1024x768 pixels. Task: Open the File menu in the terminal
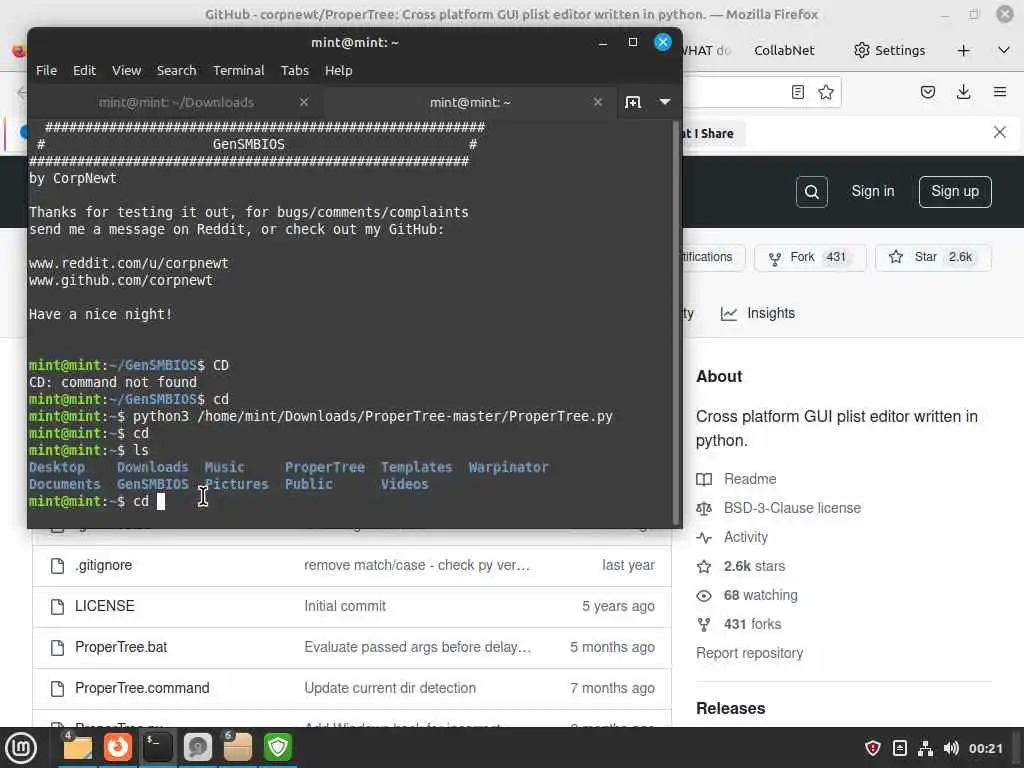pyautogui.click(x=46, y=71)
